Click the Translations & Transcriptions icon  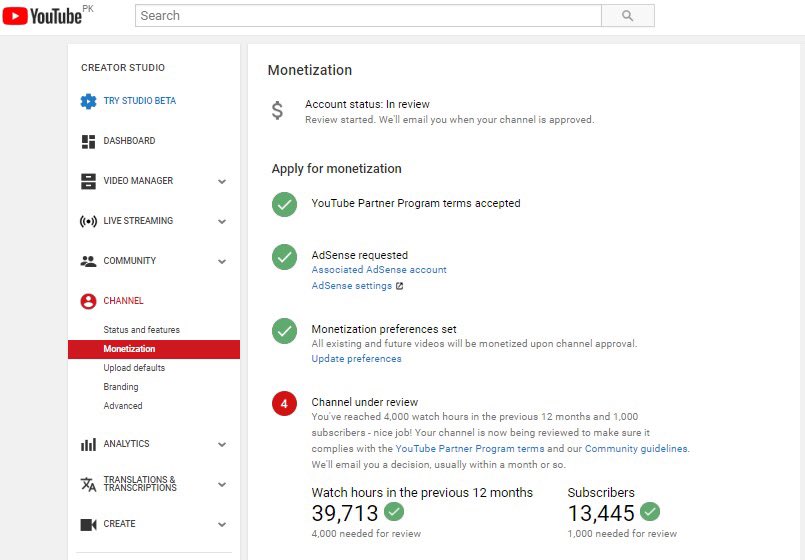[x=88, y=484]
